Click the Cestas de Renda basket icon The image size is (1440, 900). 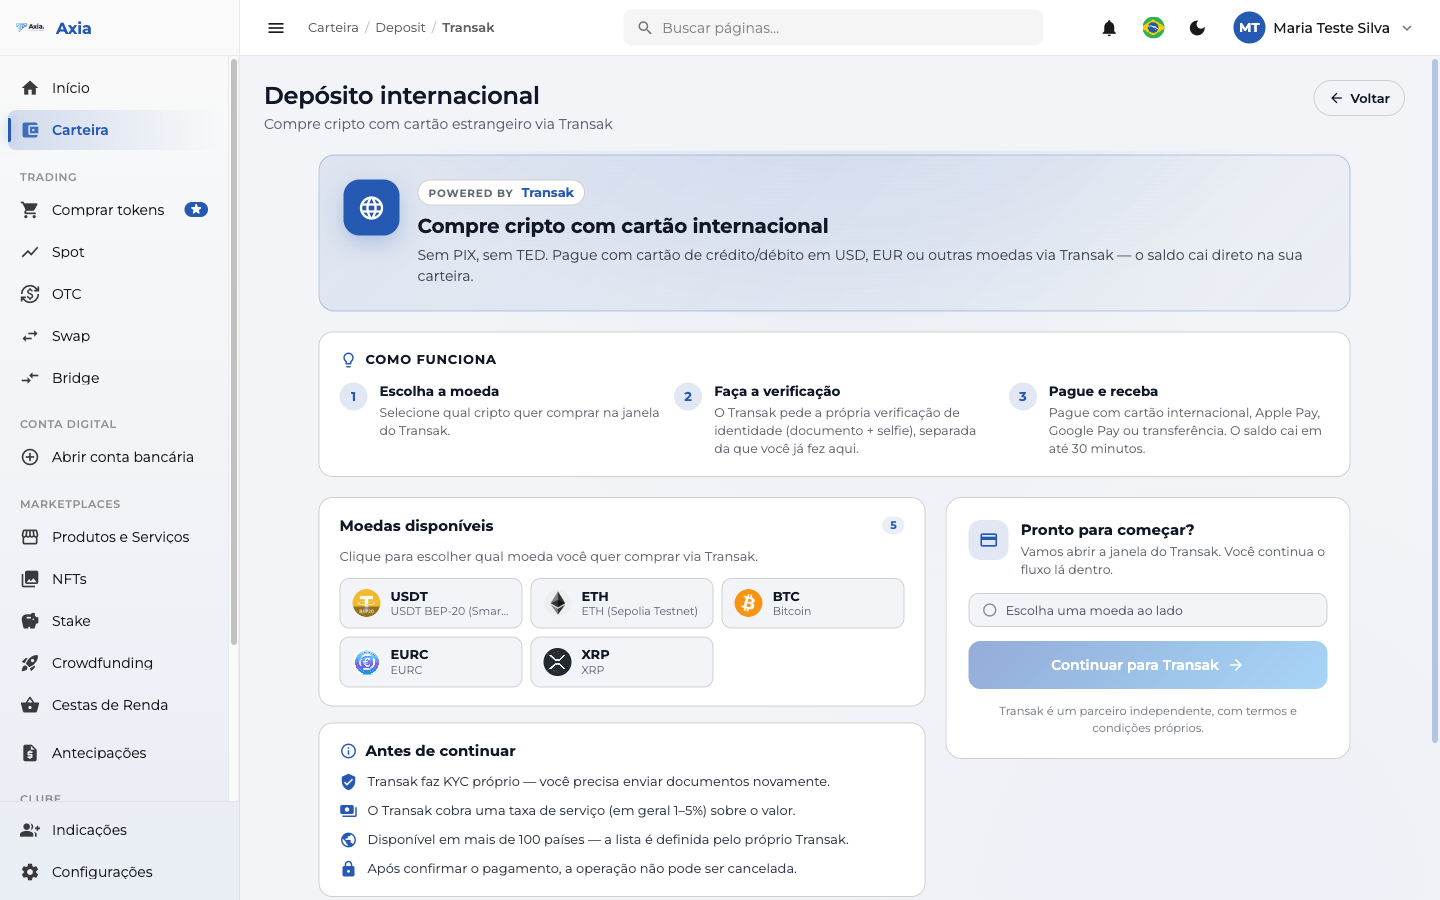[x=30, y=705]
